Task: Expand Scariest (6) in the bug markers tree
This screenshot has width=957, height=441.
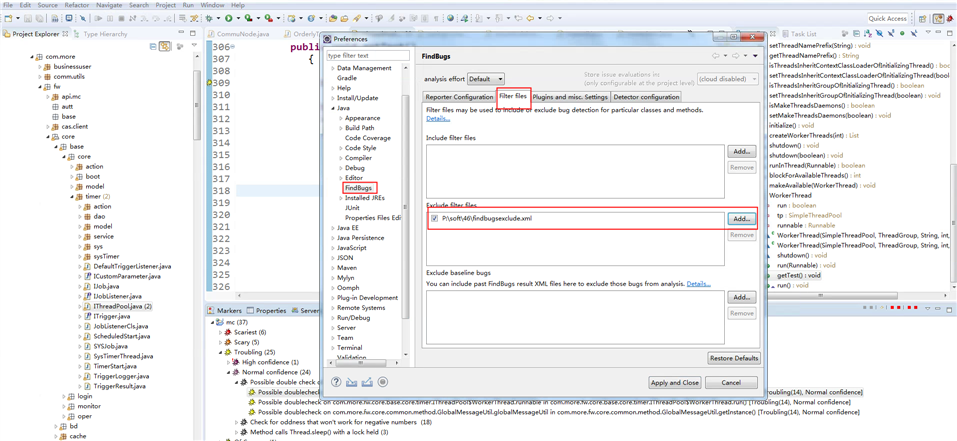Action: click(x=221, y=332)
